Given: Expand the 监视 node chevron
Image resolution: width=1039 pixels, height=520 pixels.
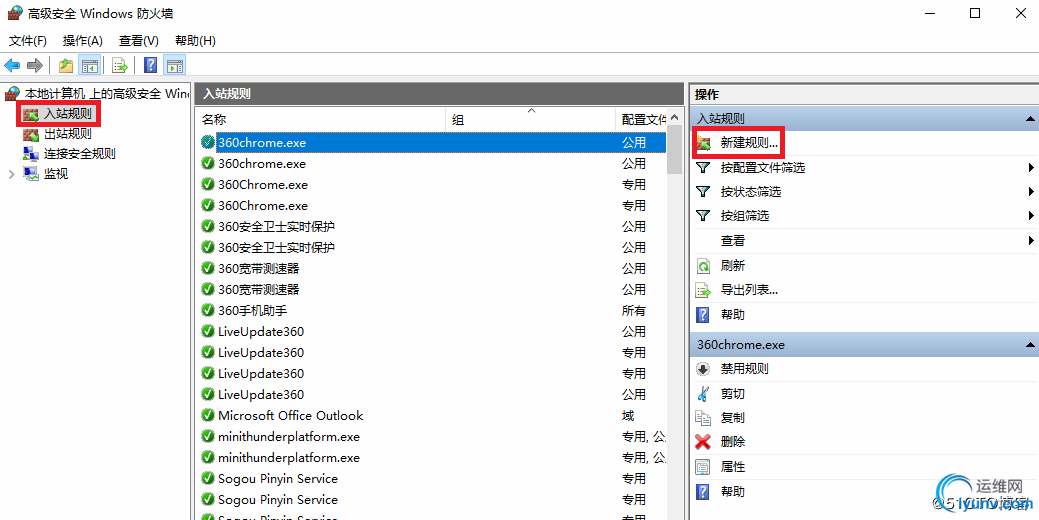Looking at the screenshot, I should point(11,174).
